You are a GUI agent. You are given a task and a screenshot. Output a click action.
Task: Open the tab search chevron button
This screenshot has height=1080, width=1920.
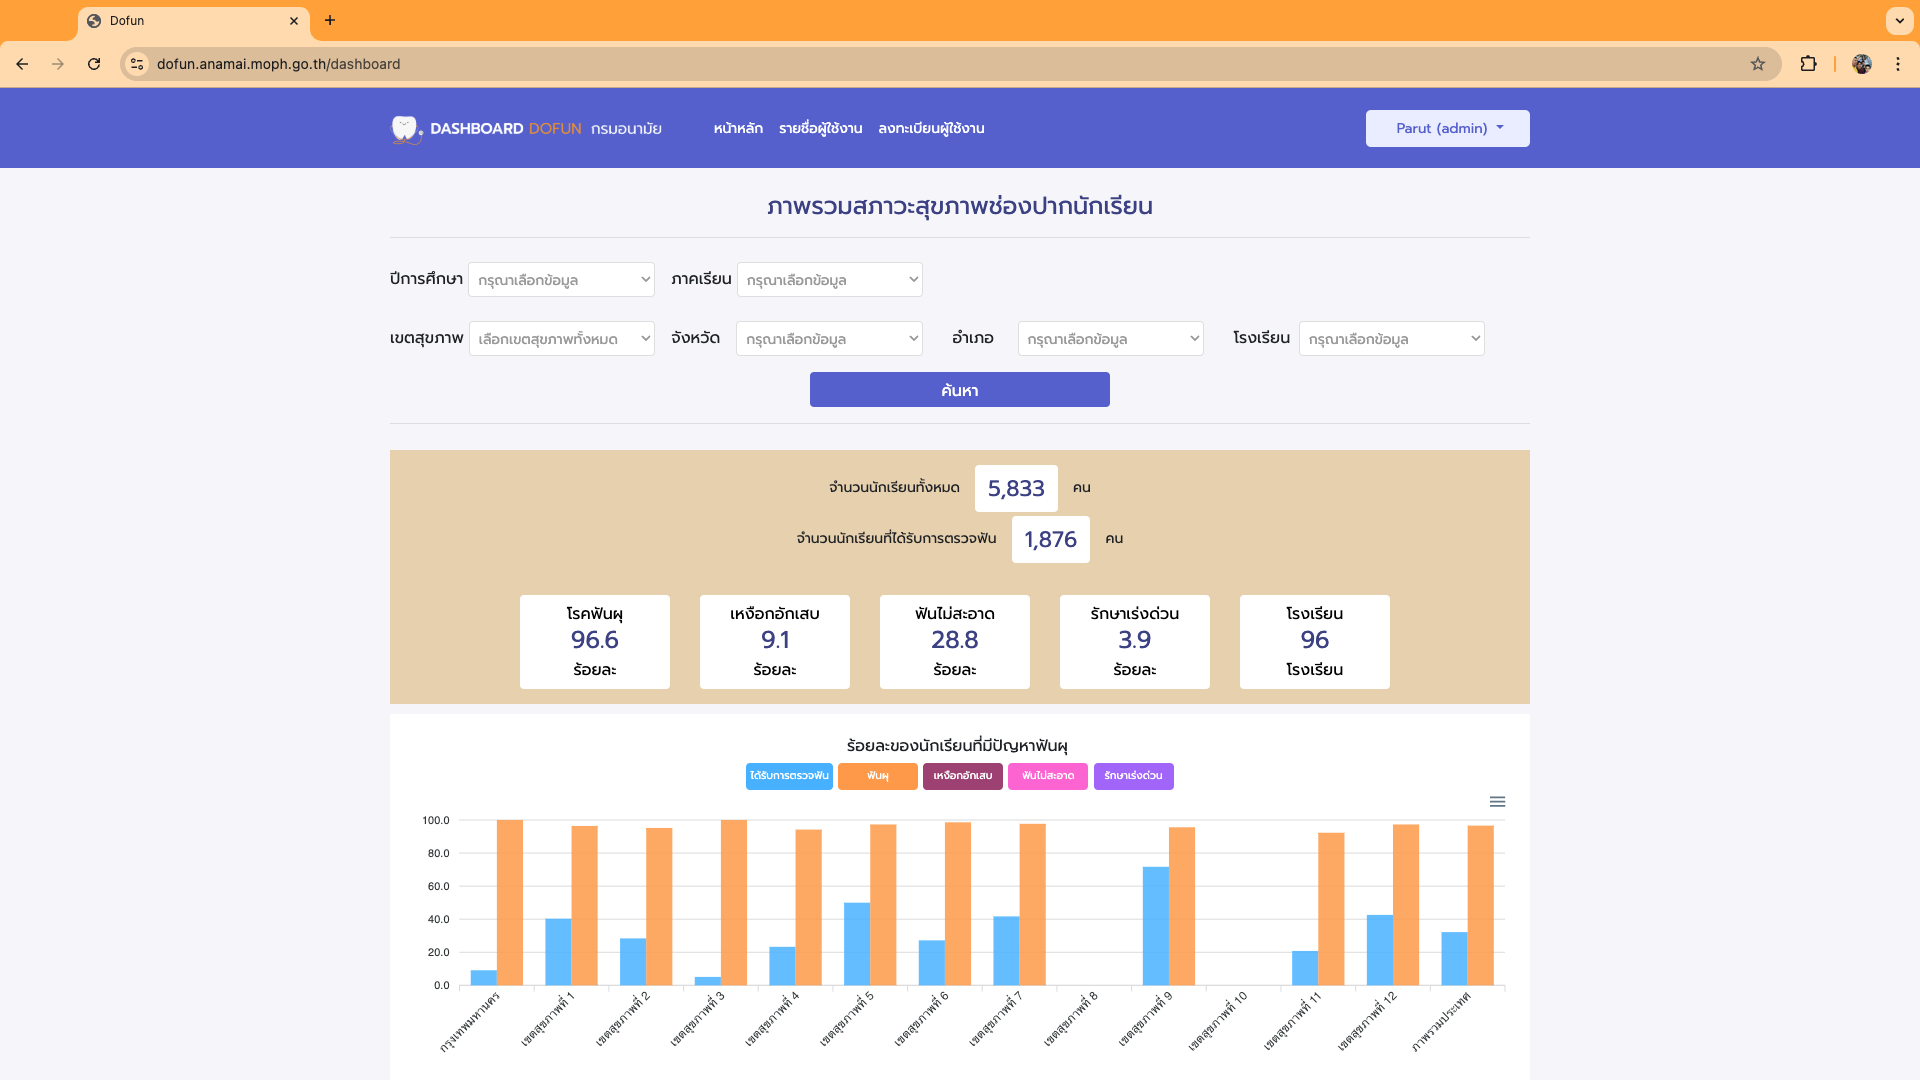(x=1899, y=20)
